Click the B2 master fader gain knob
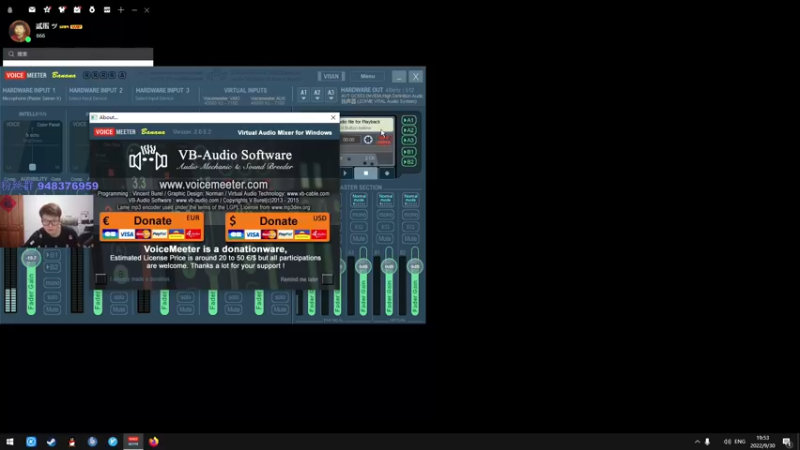800x450 pixels. click(x=415, y=266)
